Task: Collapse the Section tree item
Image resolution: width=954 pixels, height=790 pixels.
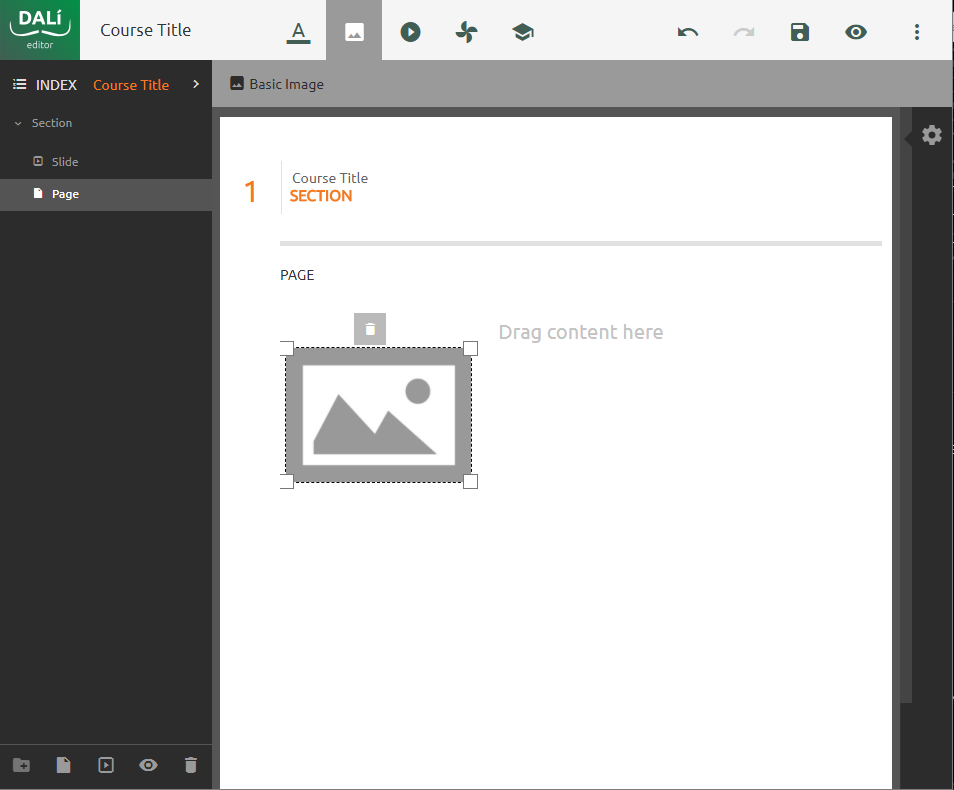Action: 18,123
